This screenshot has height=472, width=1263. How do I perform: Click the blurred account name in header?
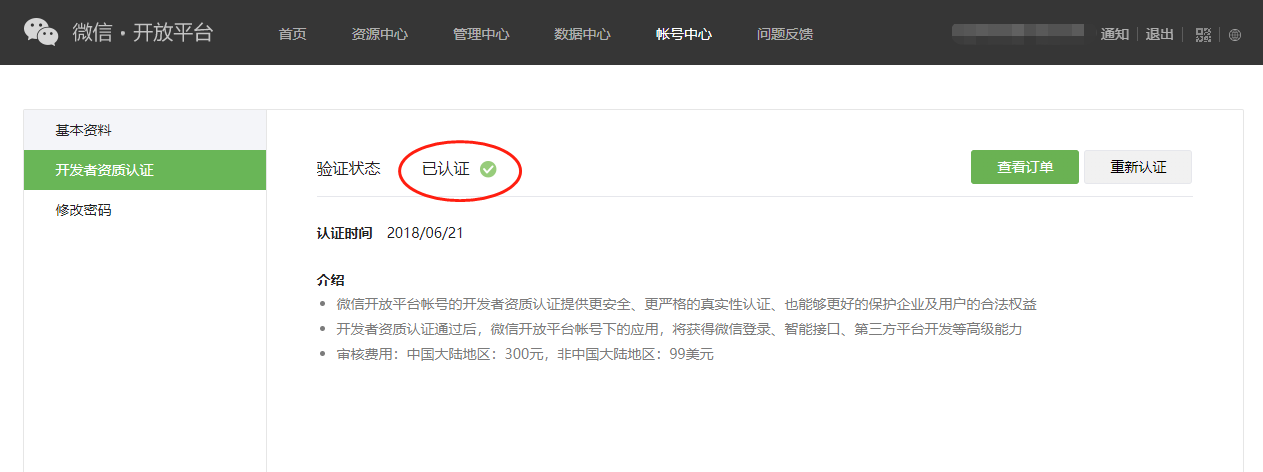1018,33
